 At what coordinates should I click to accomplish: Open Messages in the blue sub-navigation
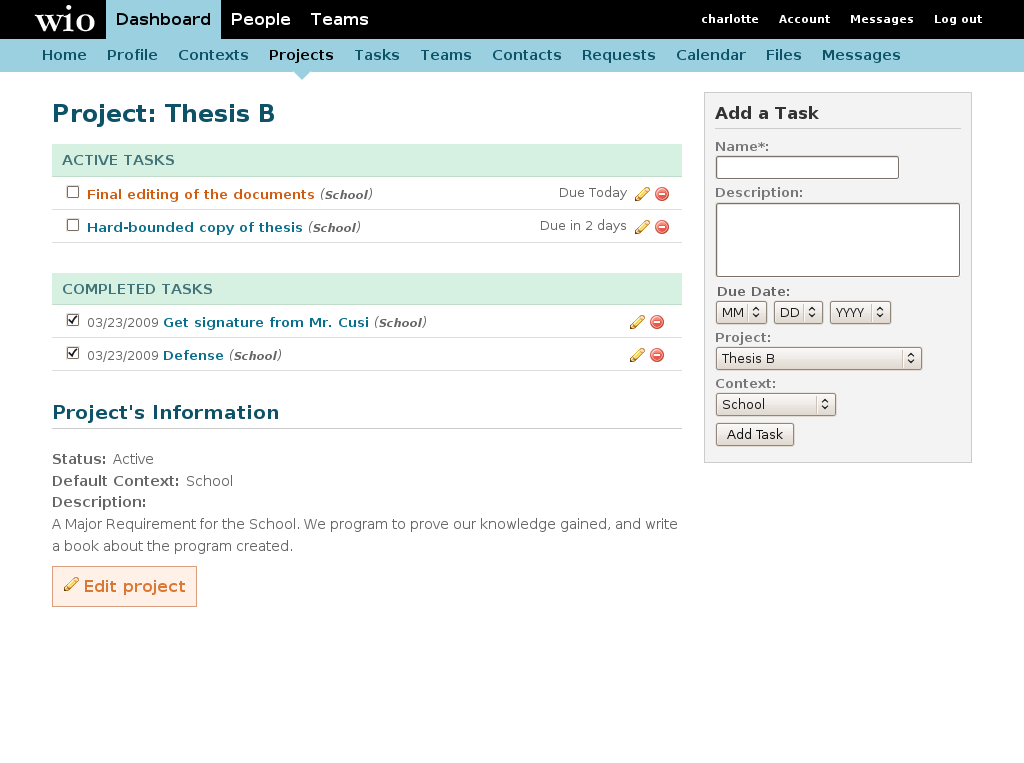click(861, 56)
